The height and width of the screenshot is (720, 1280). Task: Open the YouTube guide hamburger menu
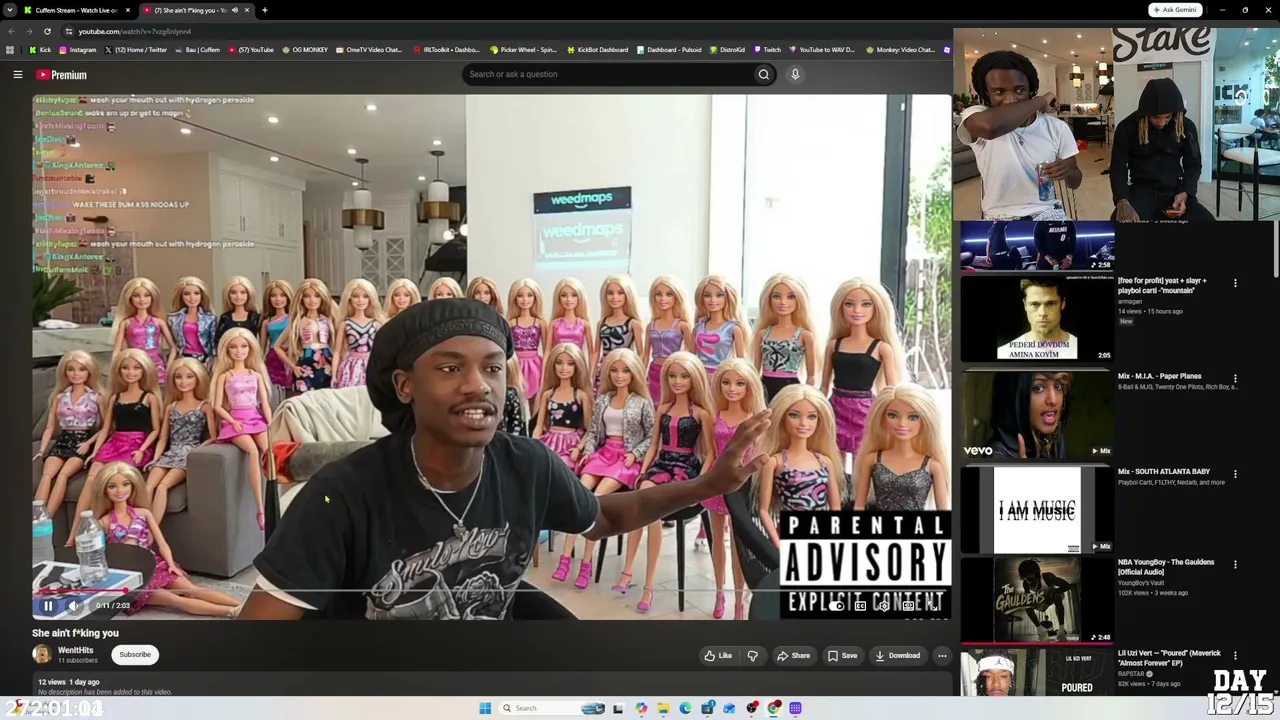coord(18,75)
